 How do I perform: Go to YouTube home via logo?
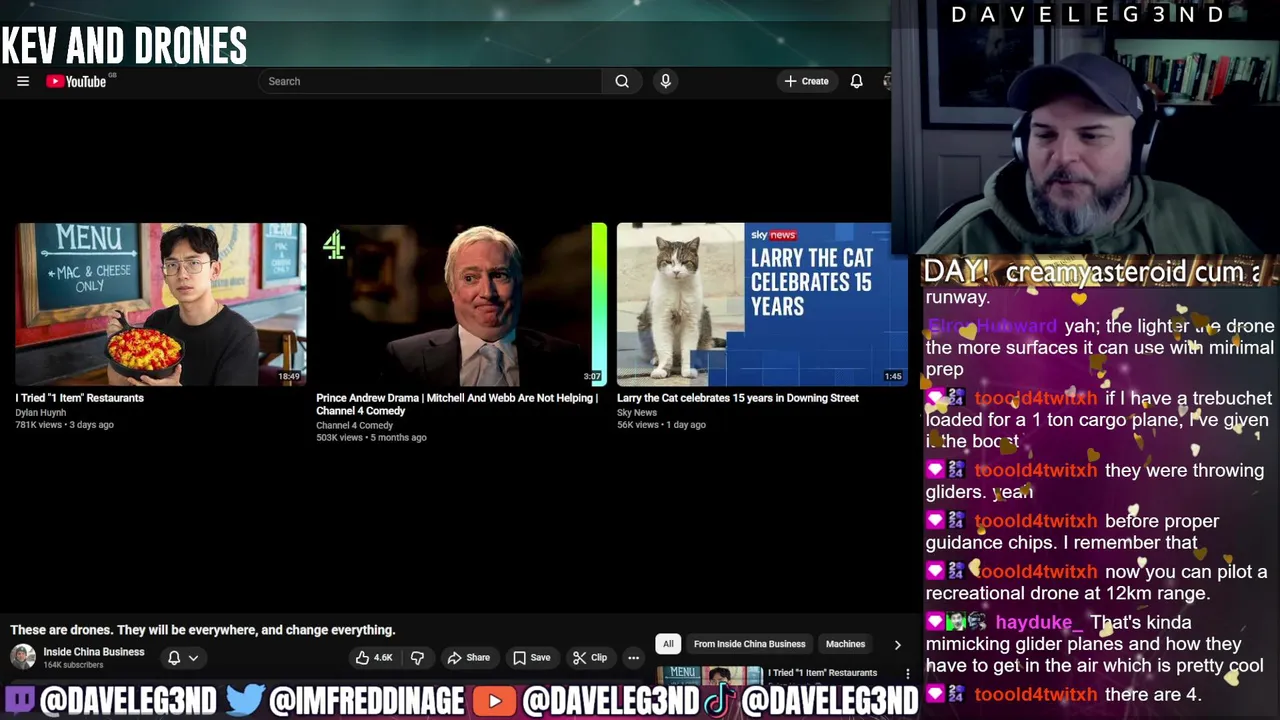click(76, 81)
